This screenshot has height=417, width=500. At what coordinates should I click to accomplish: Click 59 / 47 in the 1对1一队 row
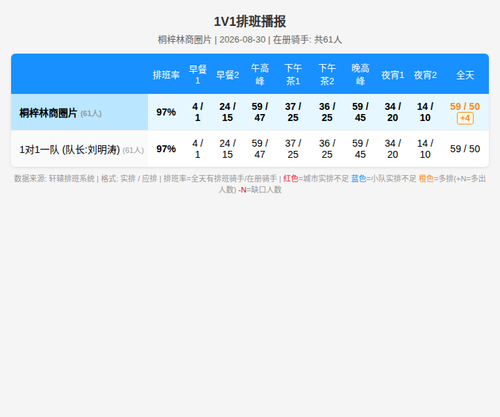(x=260, y=149)
